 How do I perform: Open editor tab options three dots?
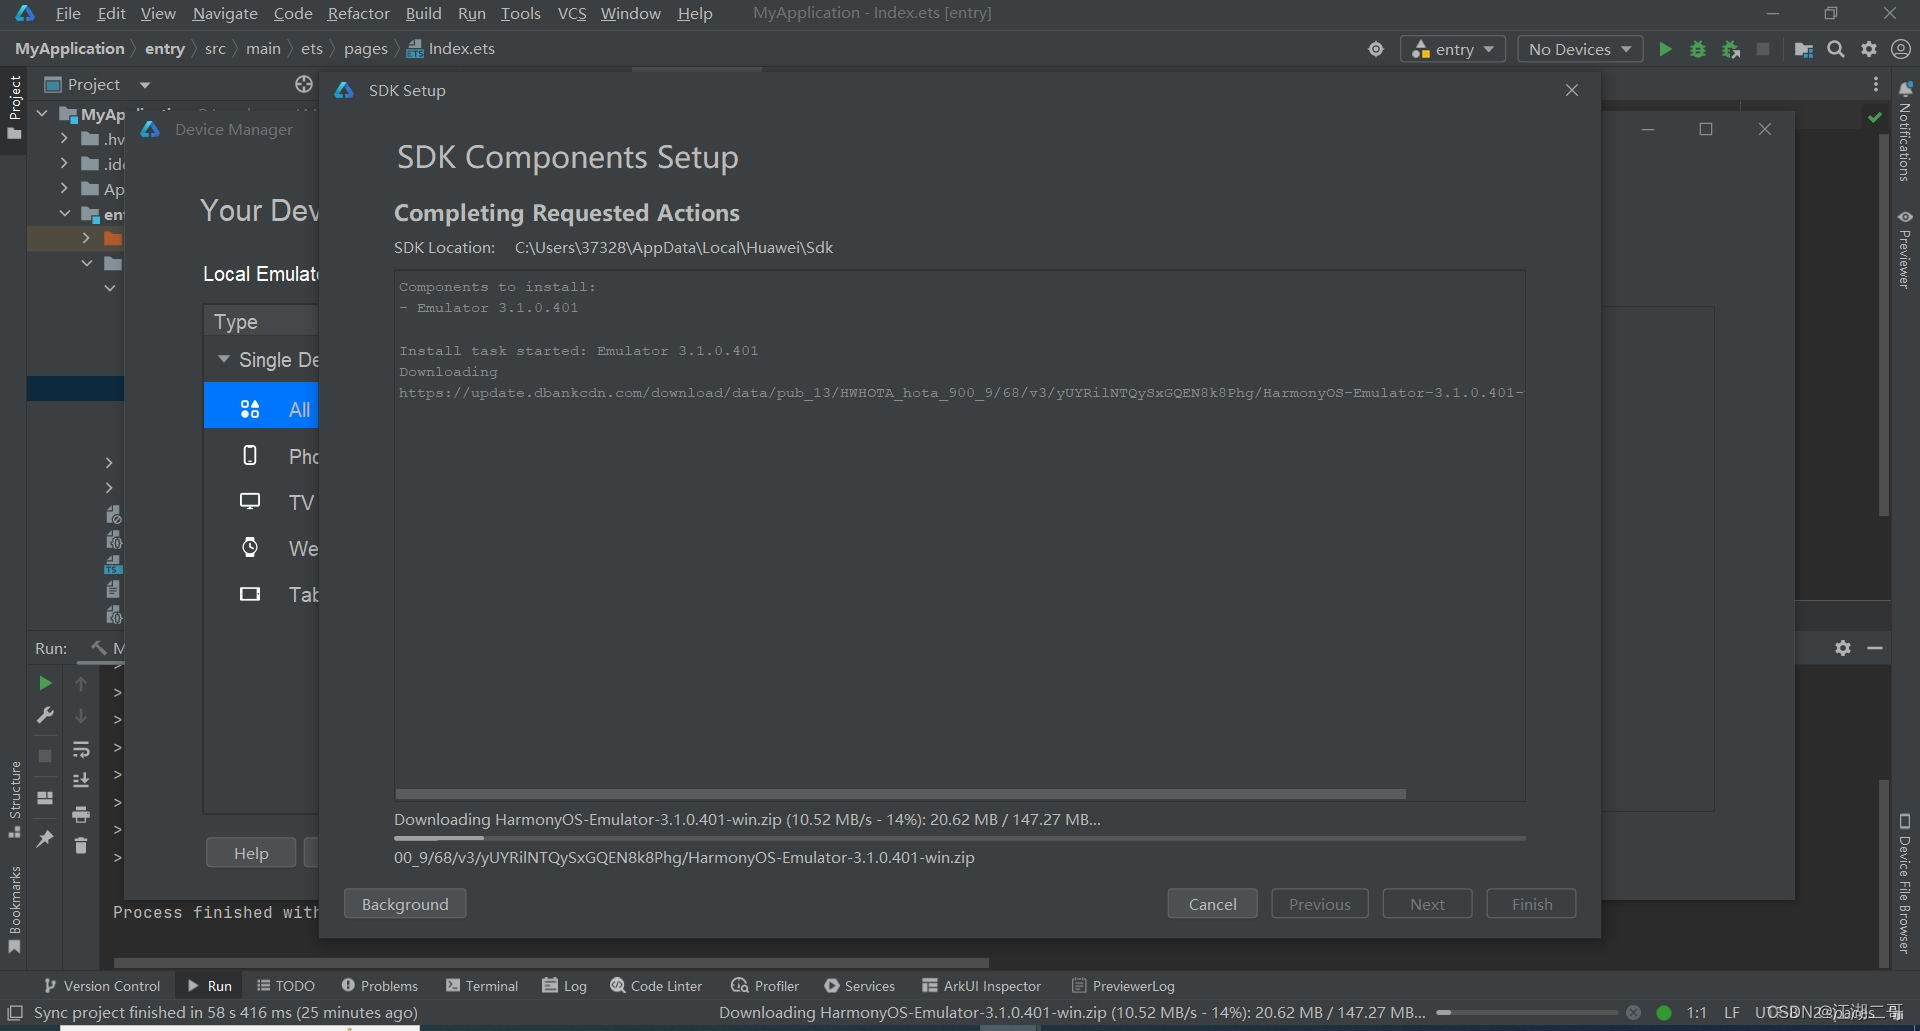click(x=1876, y=84)
